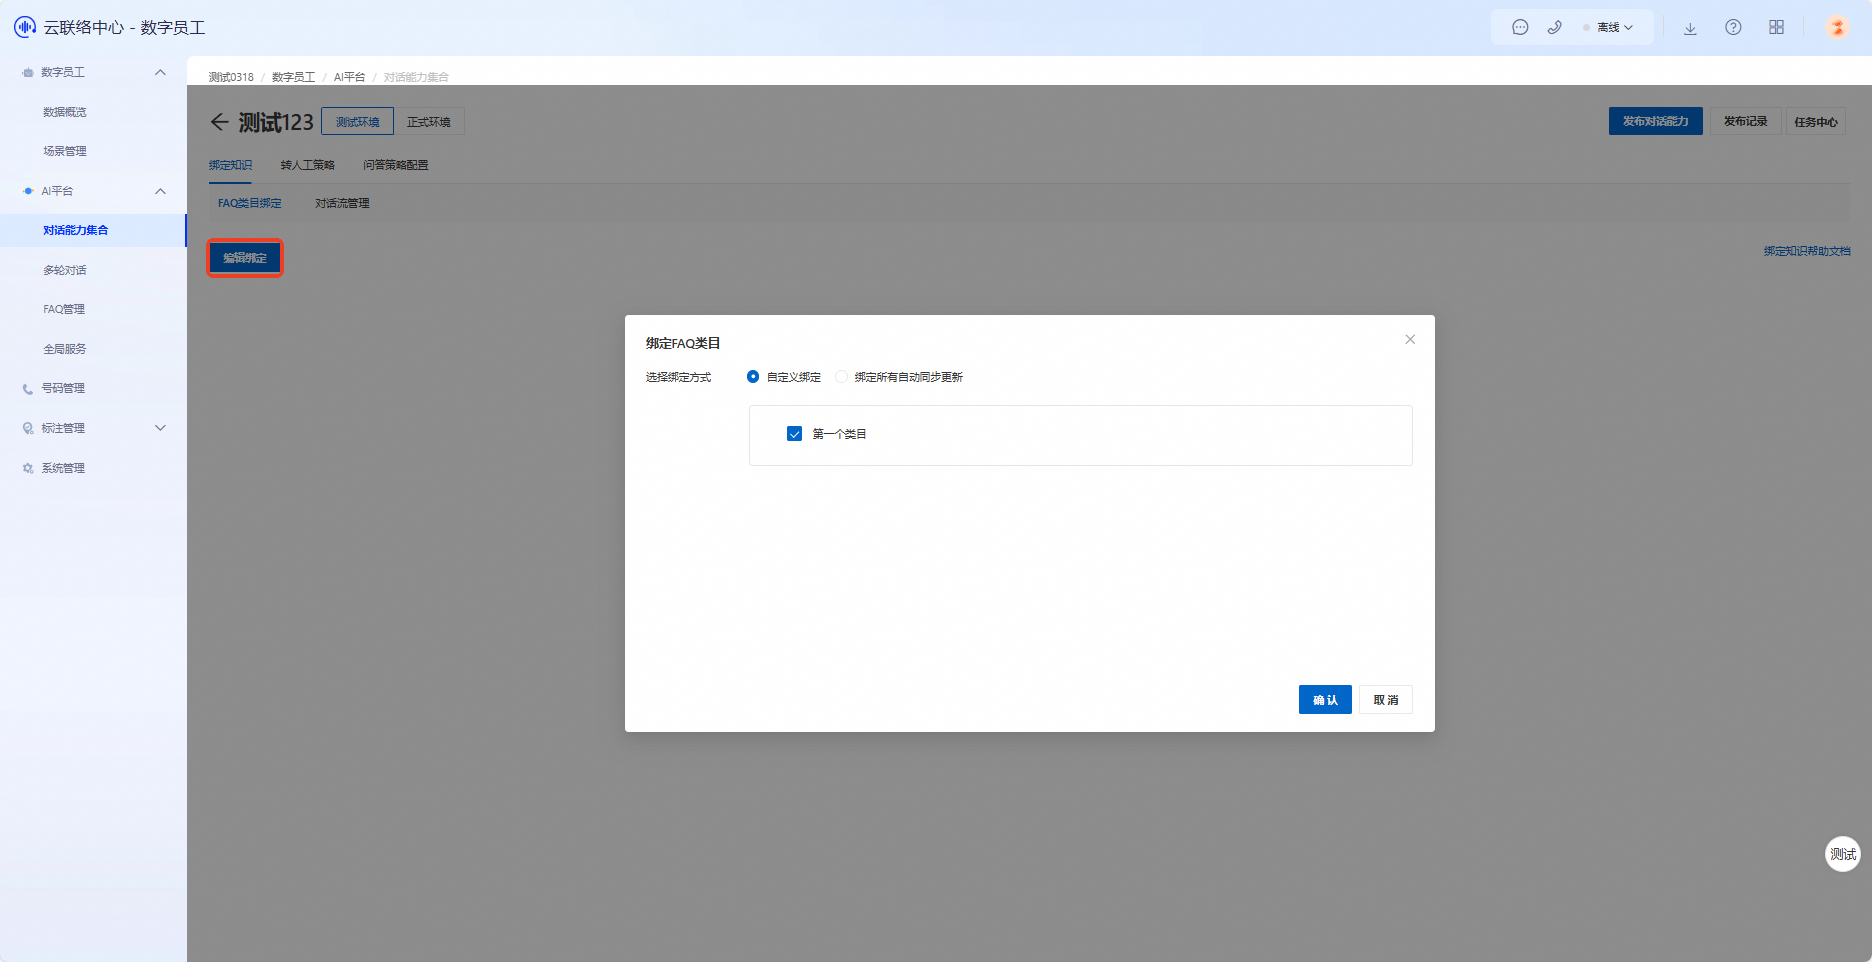Open the 绑定知识帮助文档 link

[1807, 251]
